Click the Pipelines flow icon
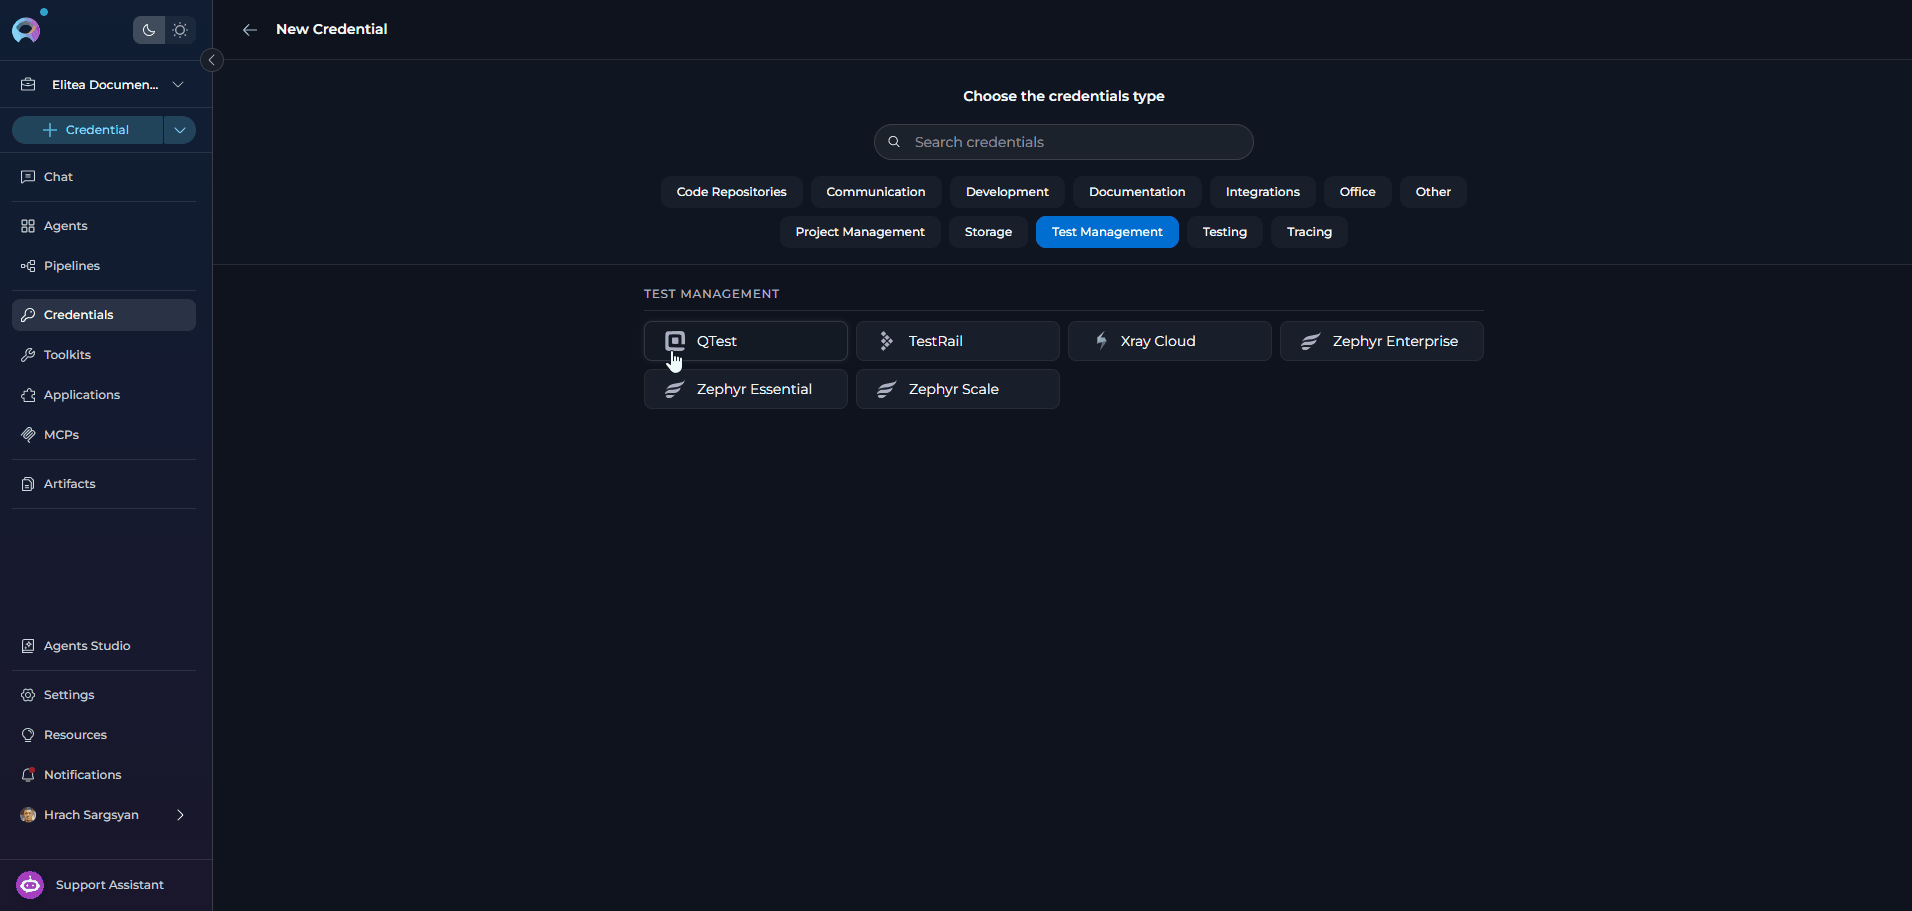Screen dimensions: 1912x911 point(28,266)
